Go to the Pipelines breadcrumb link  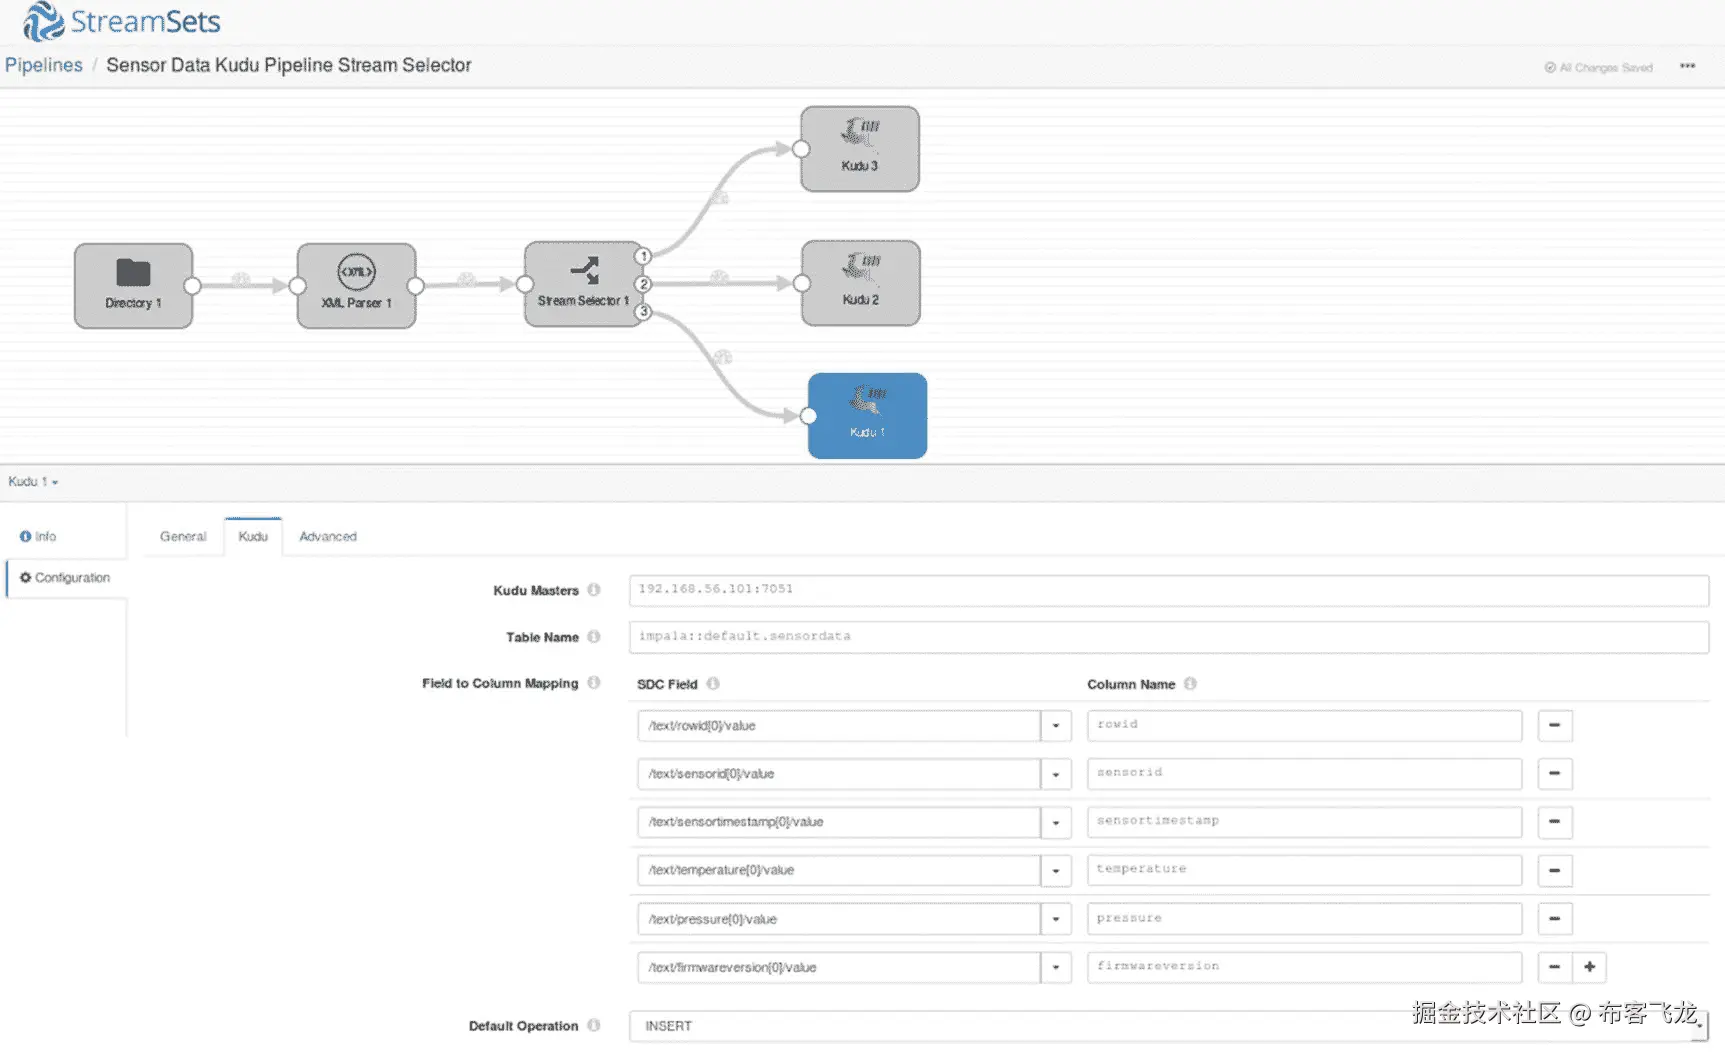(x=44, y=65)
